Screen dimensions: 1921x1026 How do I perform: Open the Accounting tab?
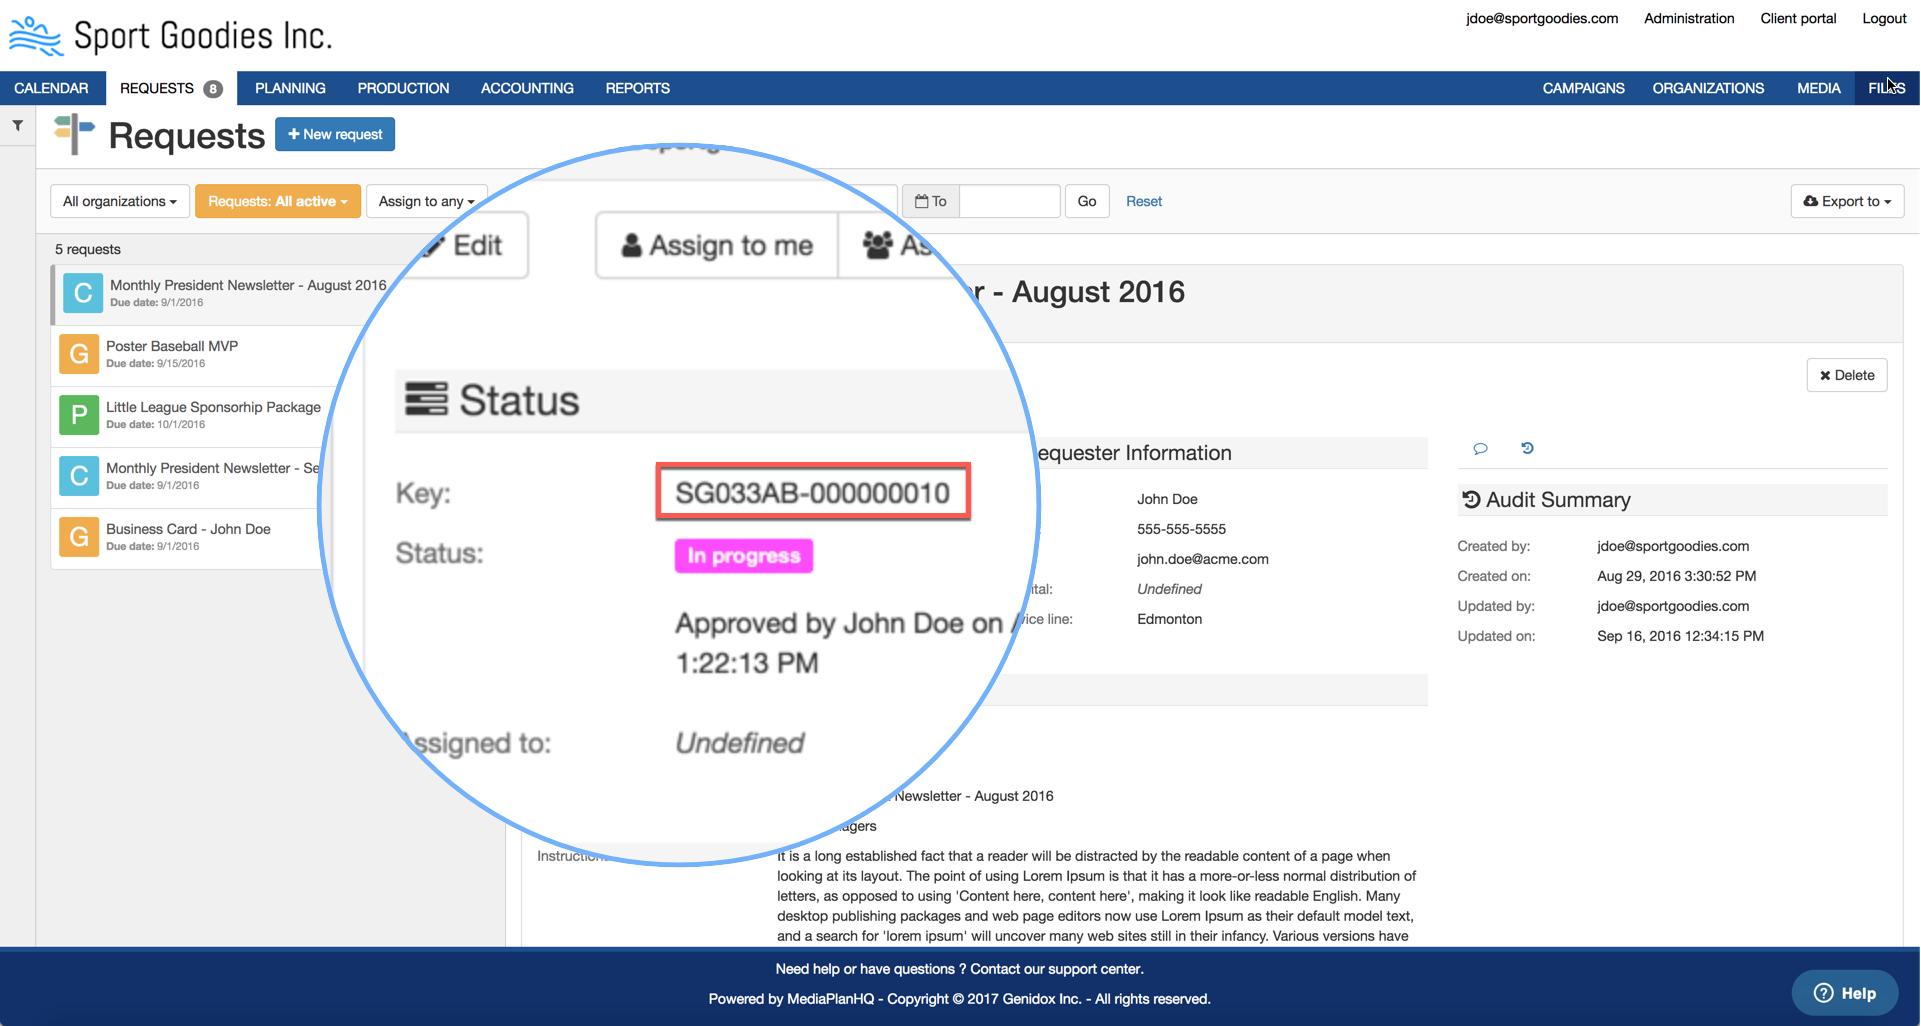click(527, 88)
